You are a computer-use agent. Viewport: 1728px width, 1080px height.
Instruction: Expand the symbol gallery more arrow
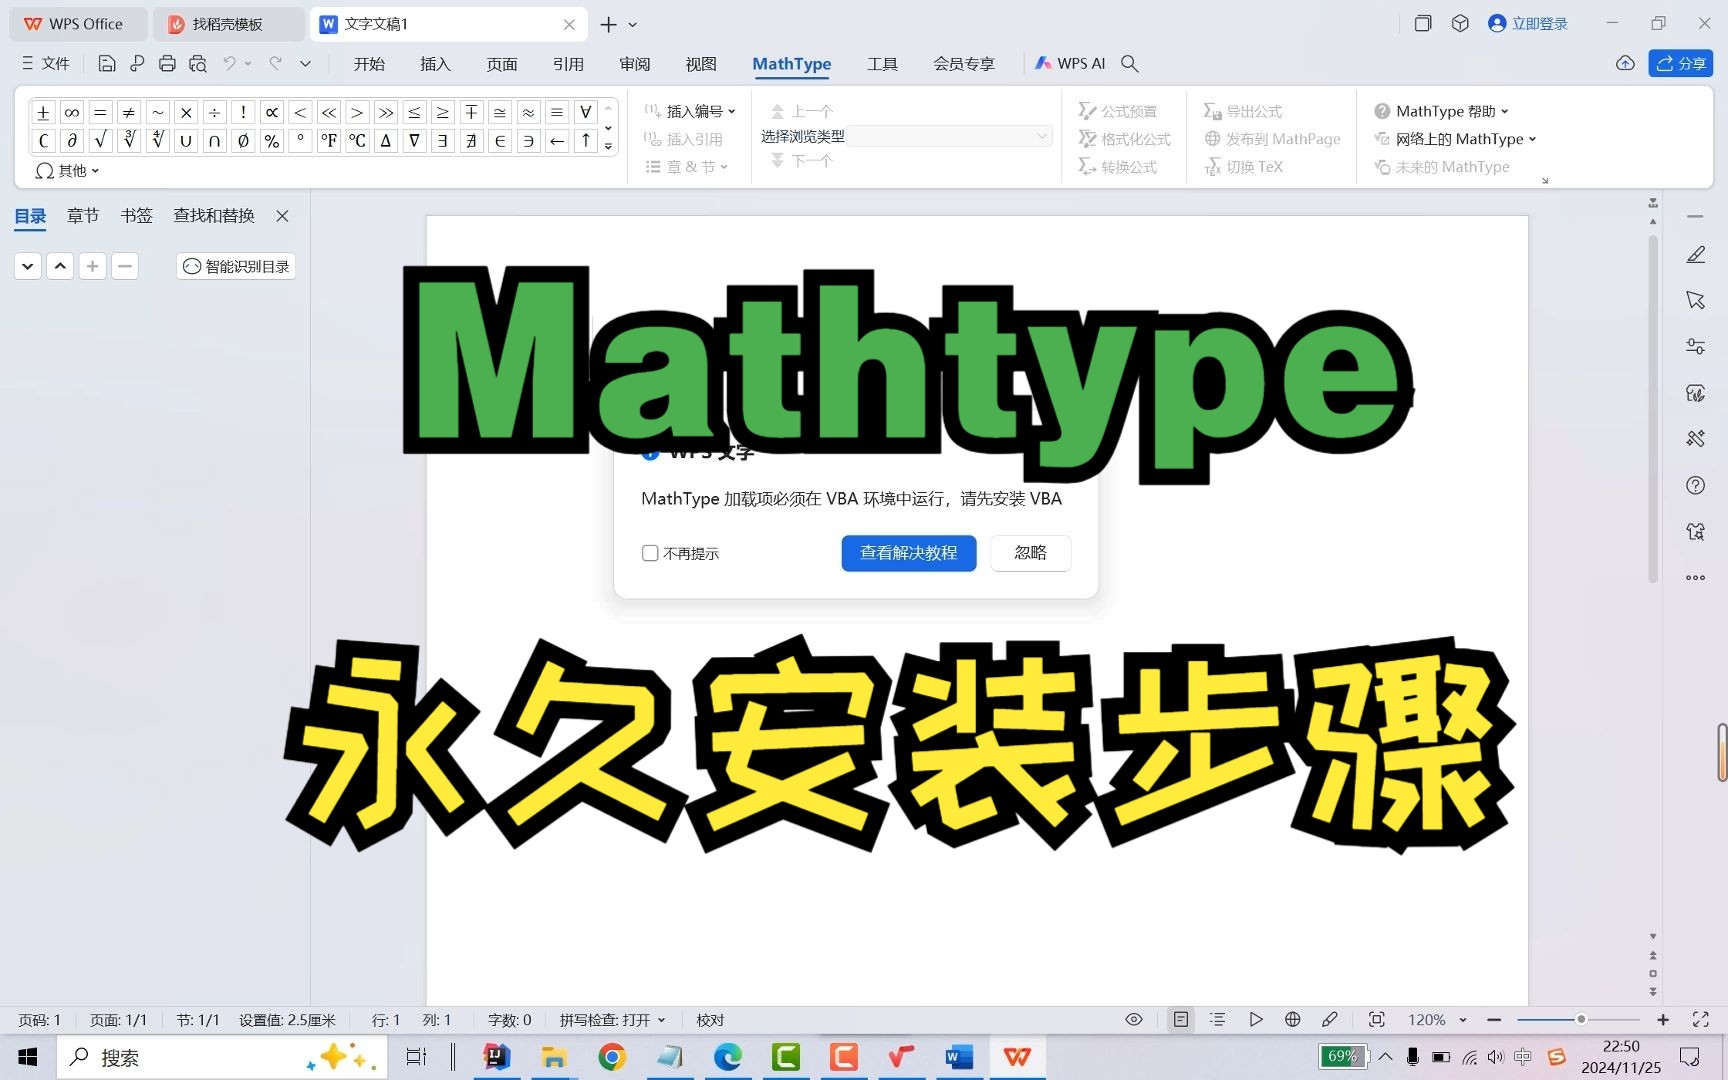(608, 147)
